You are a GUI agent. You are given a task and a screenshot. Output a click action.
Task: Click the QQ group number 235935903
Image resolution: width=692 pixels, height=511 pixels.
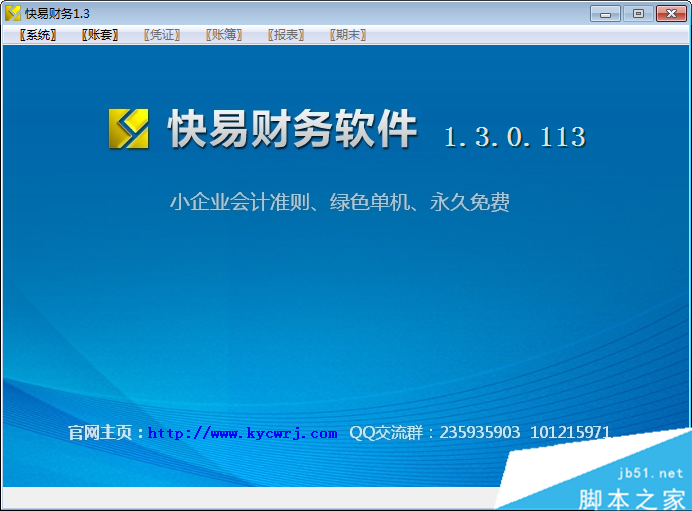point(480,432)
